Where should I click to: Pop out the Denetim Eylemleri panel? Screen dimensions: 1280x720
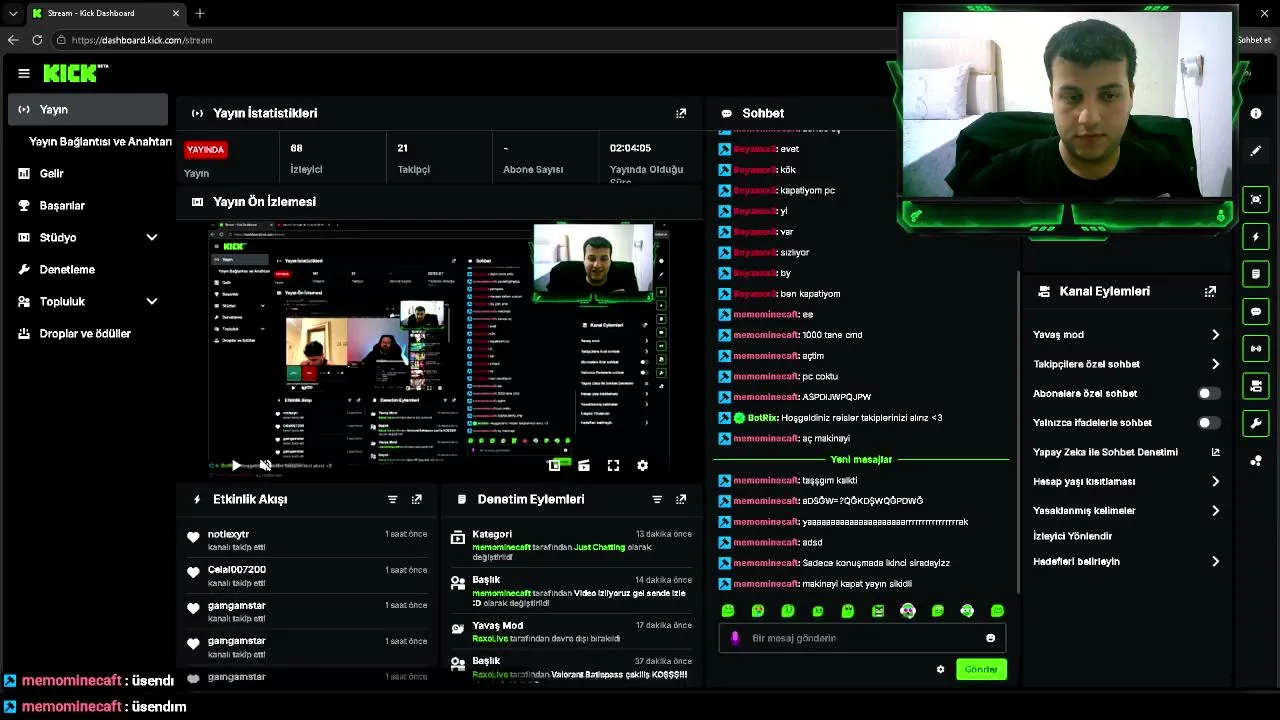point(681,499)
